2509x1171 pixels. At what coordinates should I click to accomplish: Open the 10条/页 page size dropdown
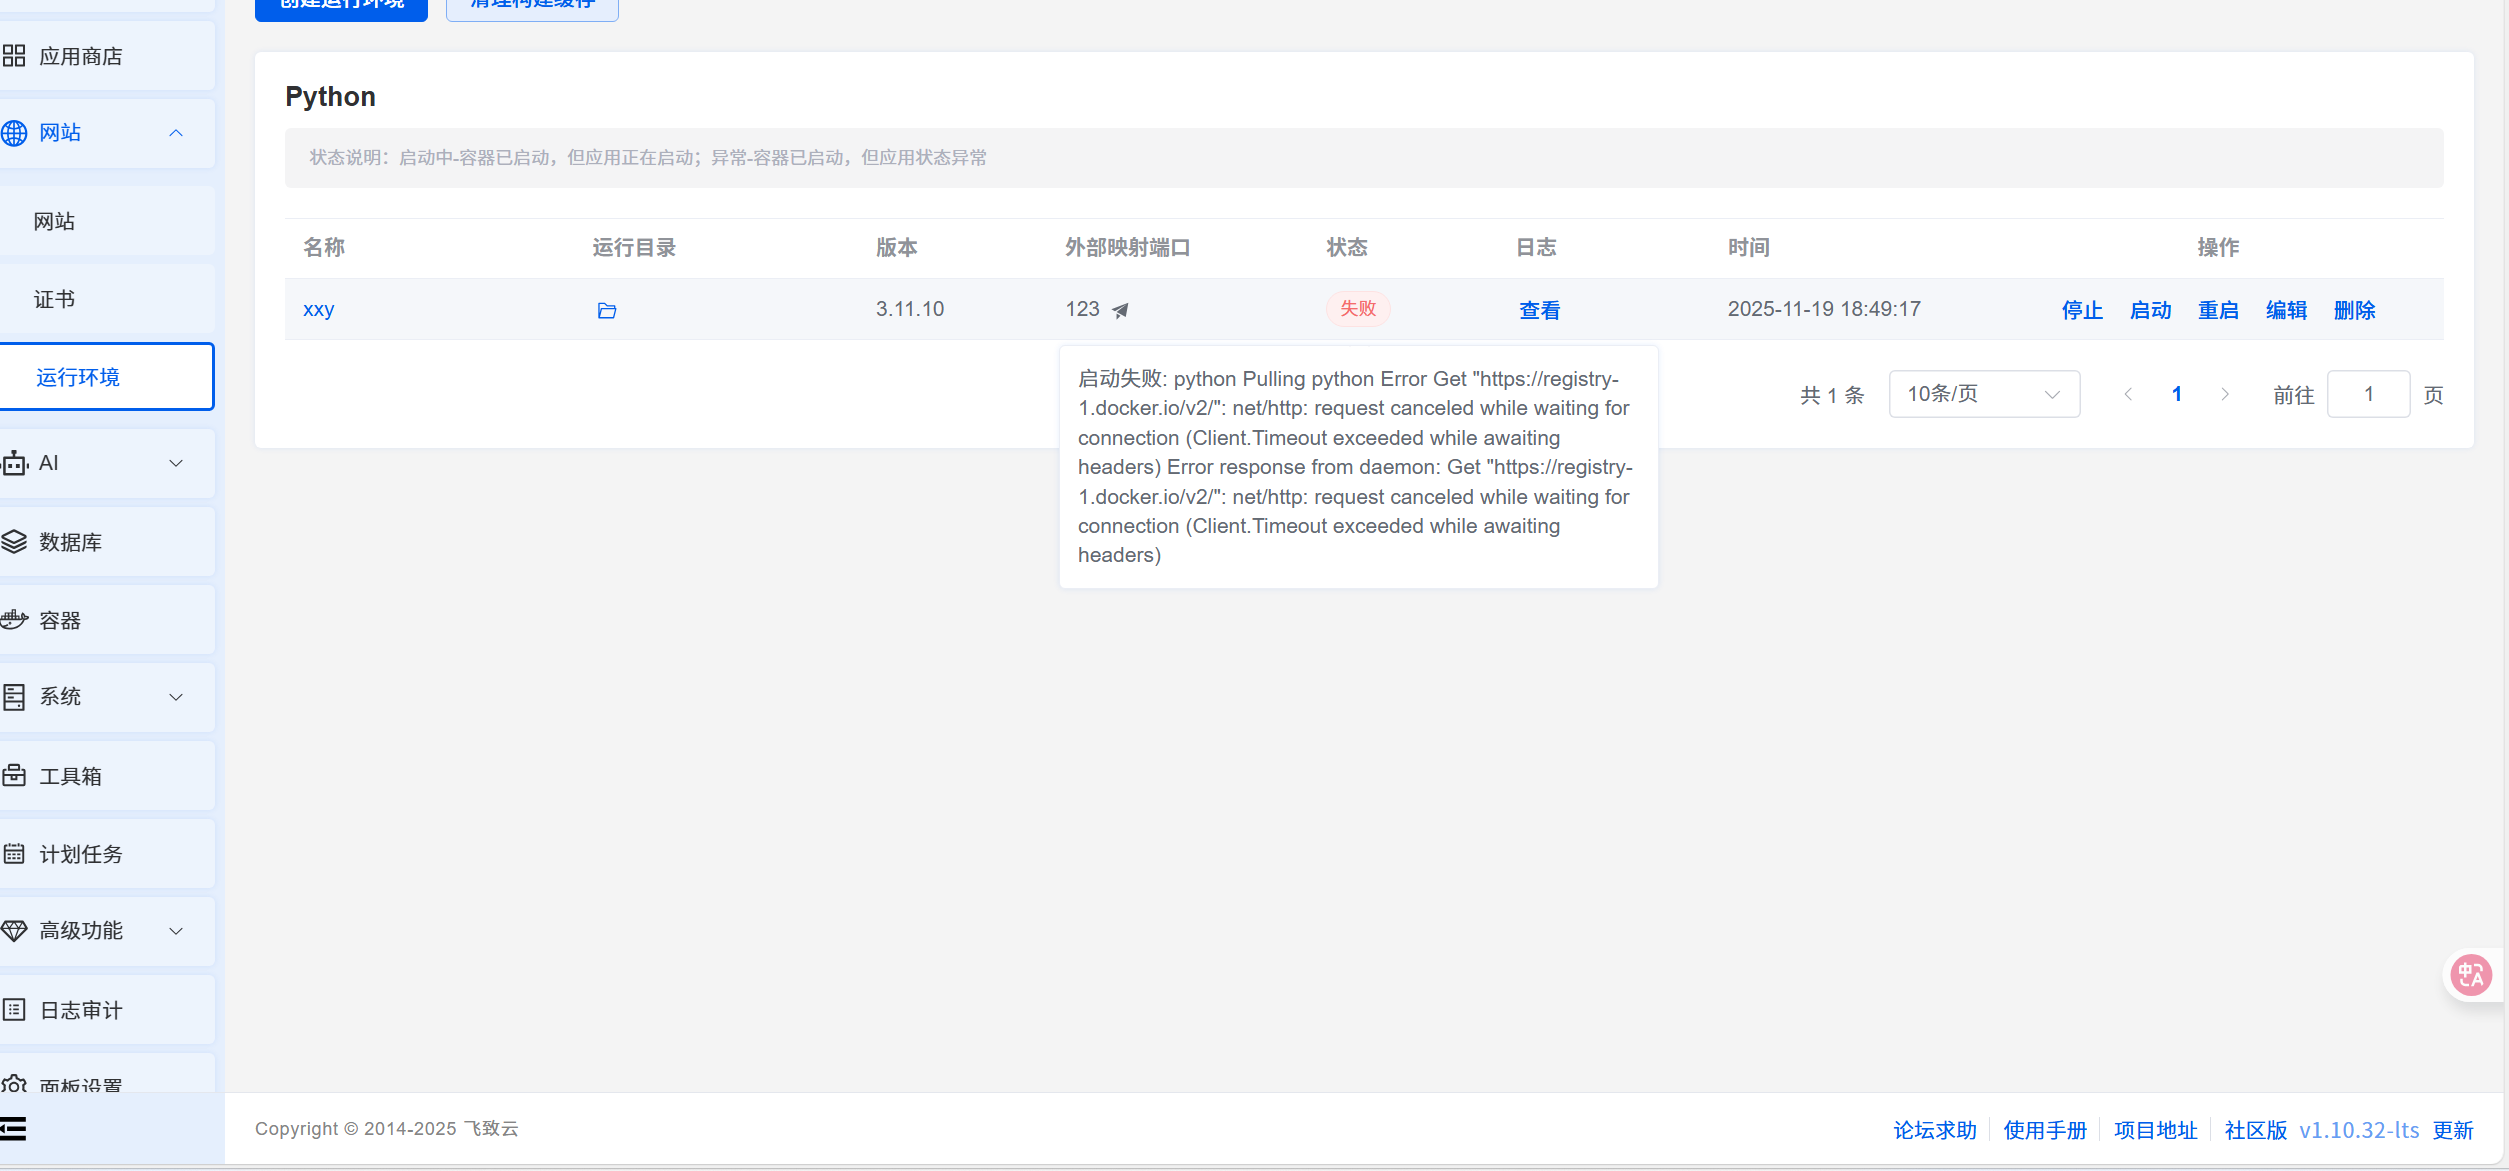[1983, 394]
